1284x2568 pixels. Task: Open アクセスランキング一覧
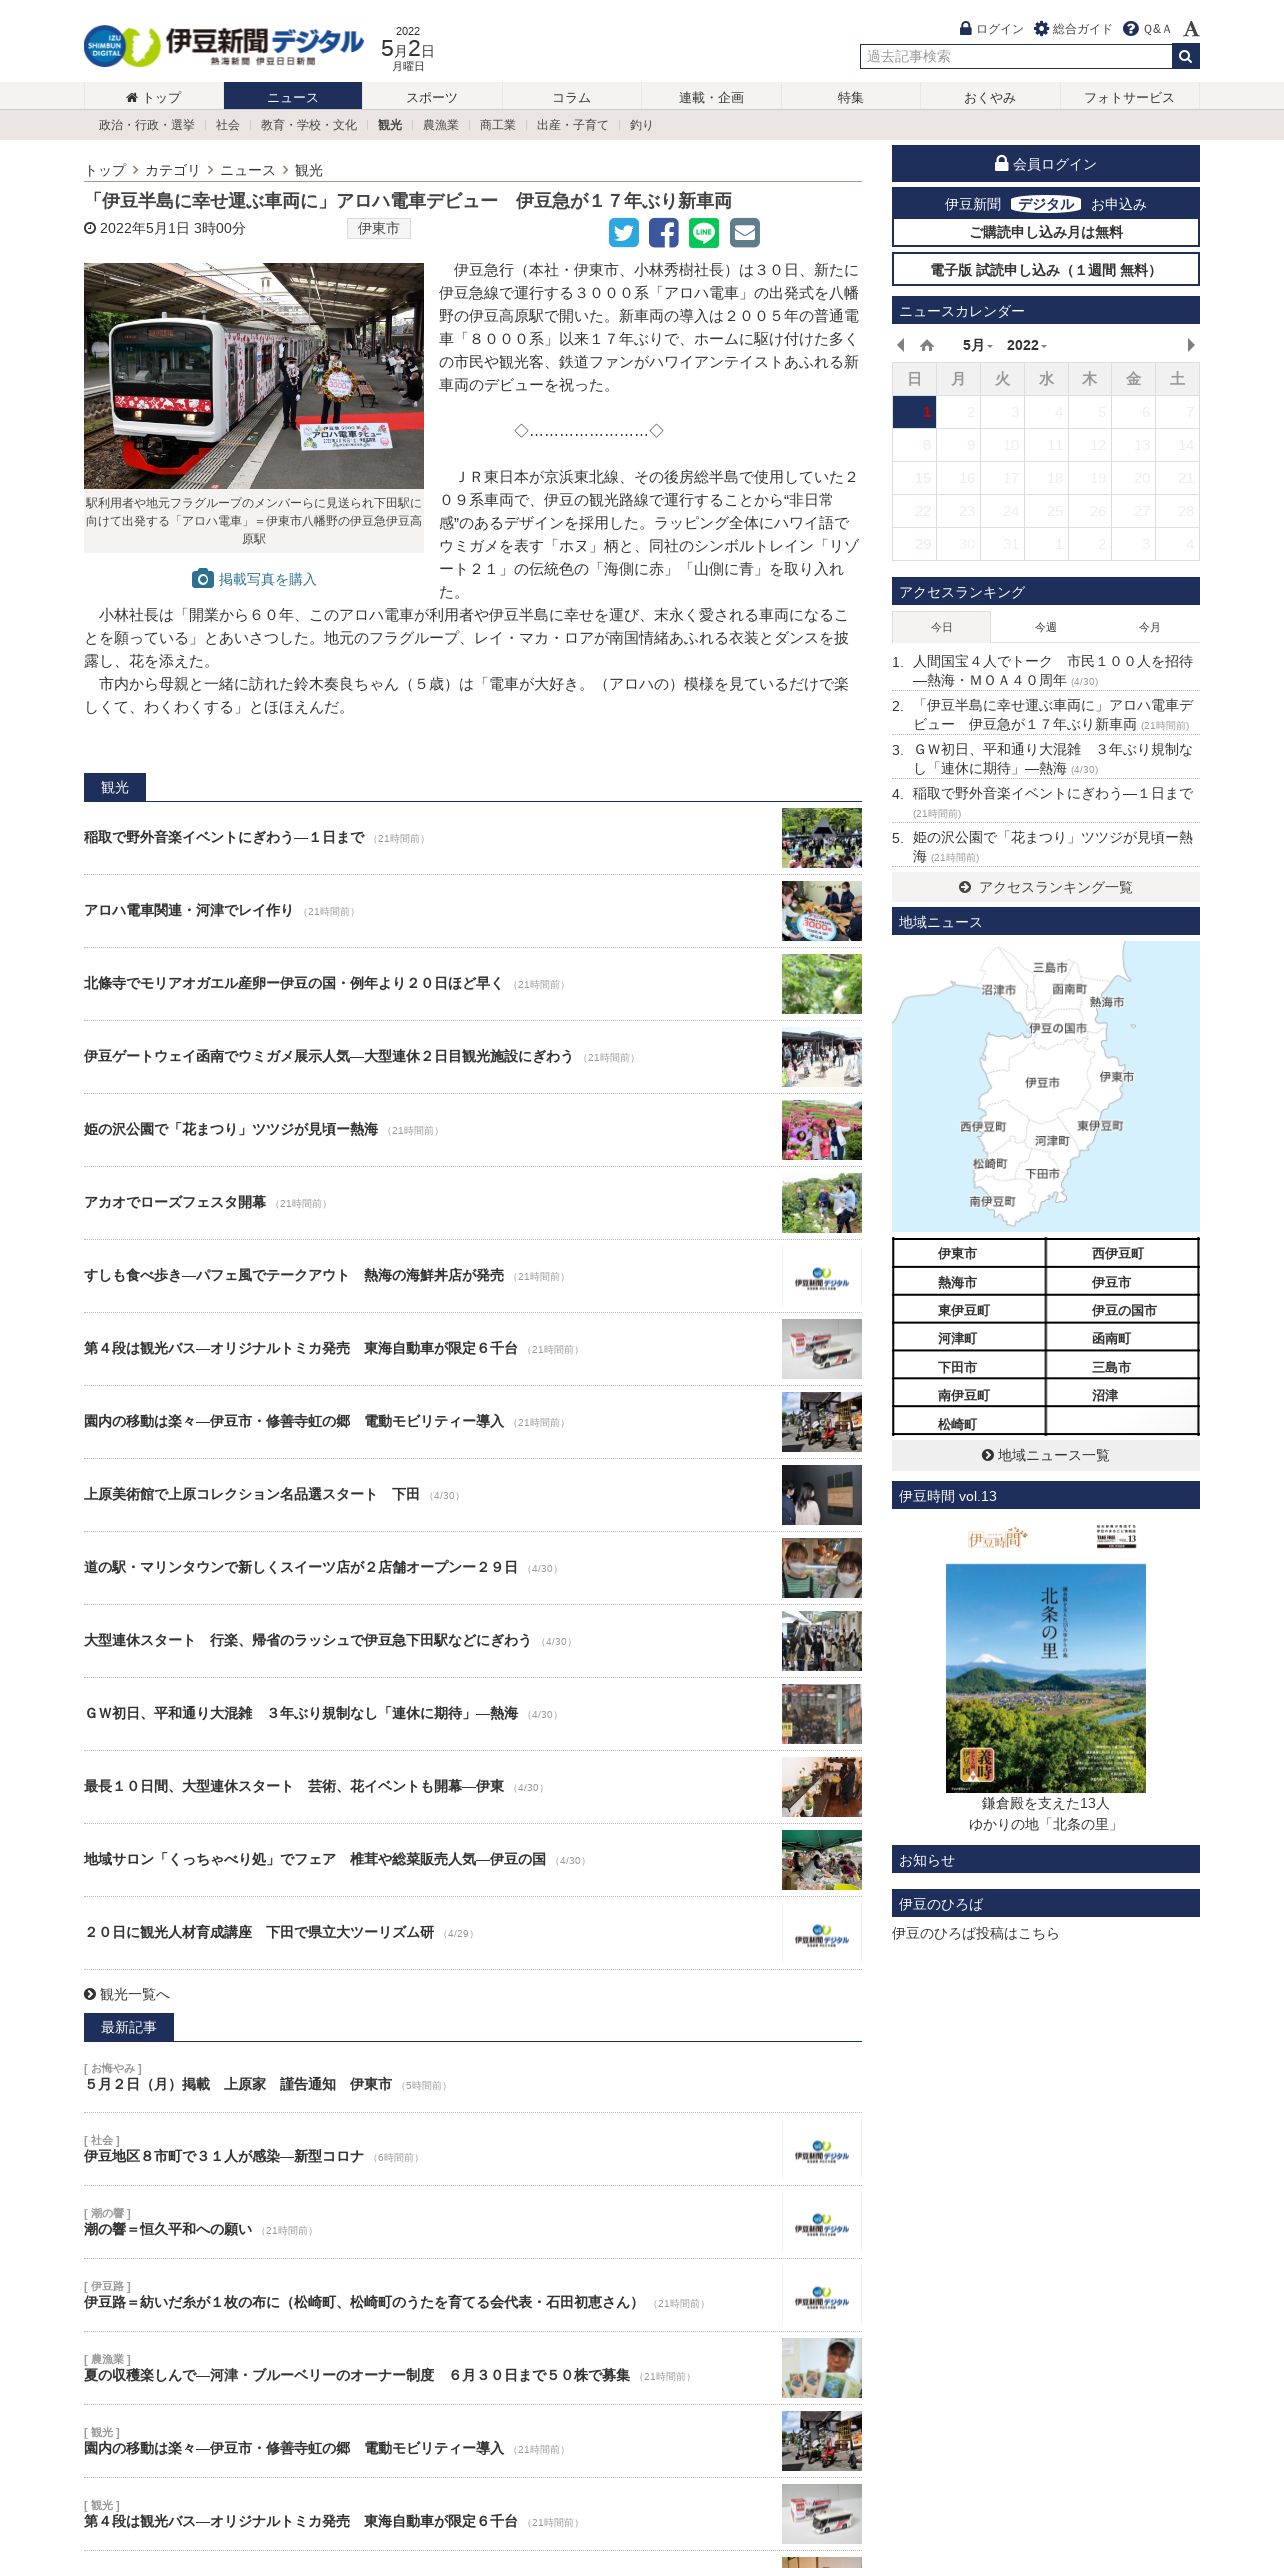click(1045, 887)
